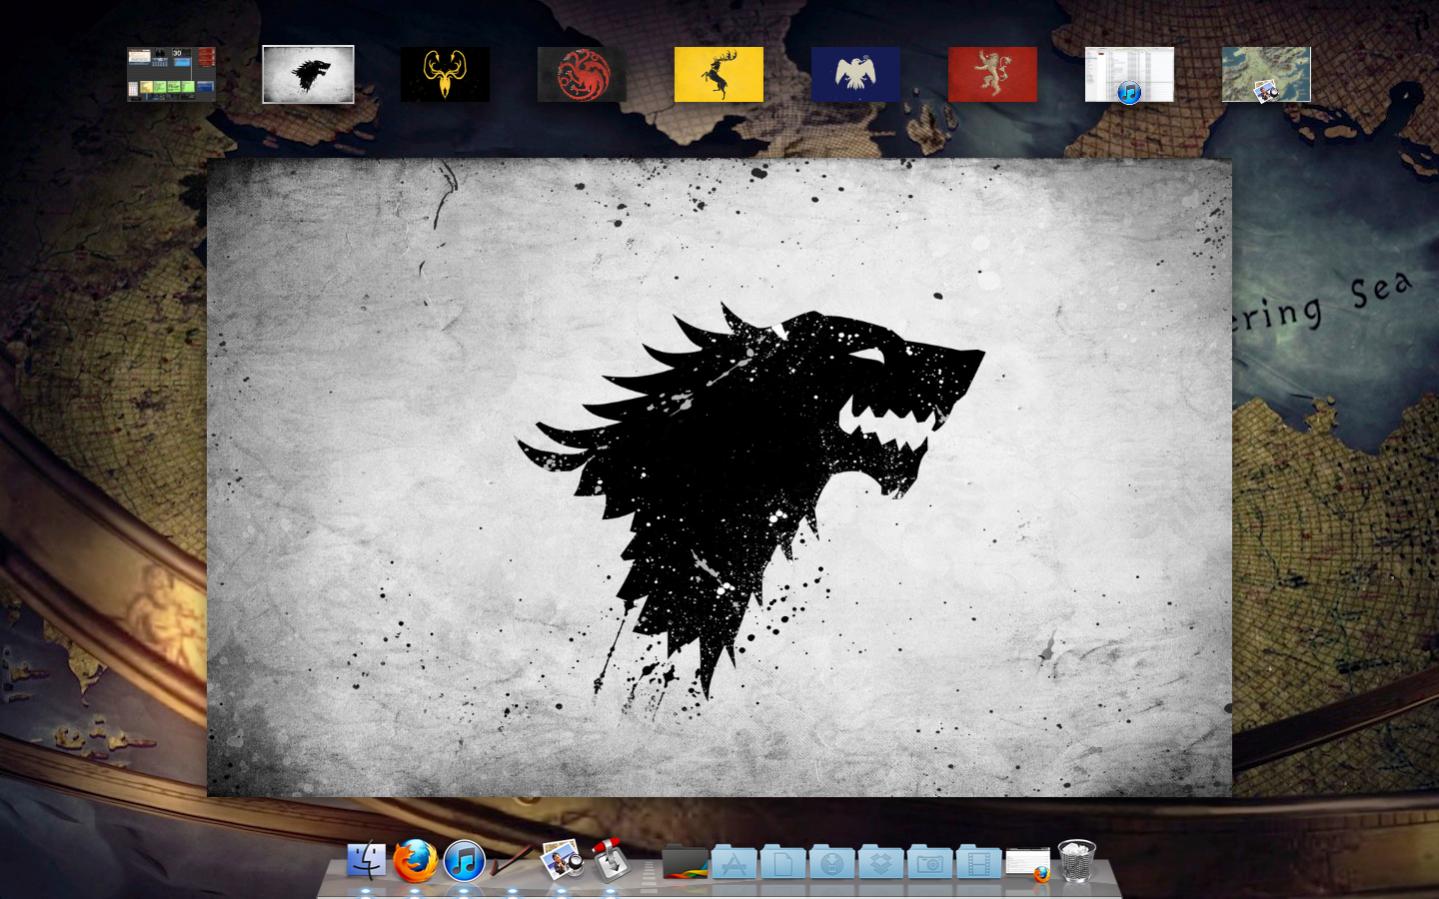This screenshot has height=899, width=1439.
Task: Select the large direwolf desktop preview
Action: (x=719, y=477)
